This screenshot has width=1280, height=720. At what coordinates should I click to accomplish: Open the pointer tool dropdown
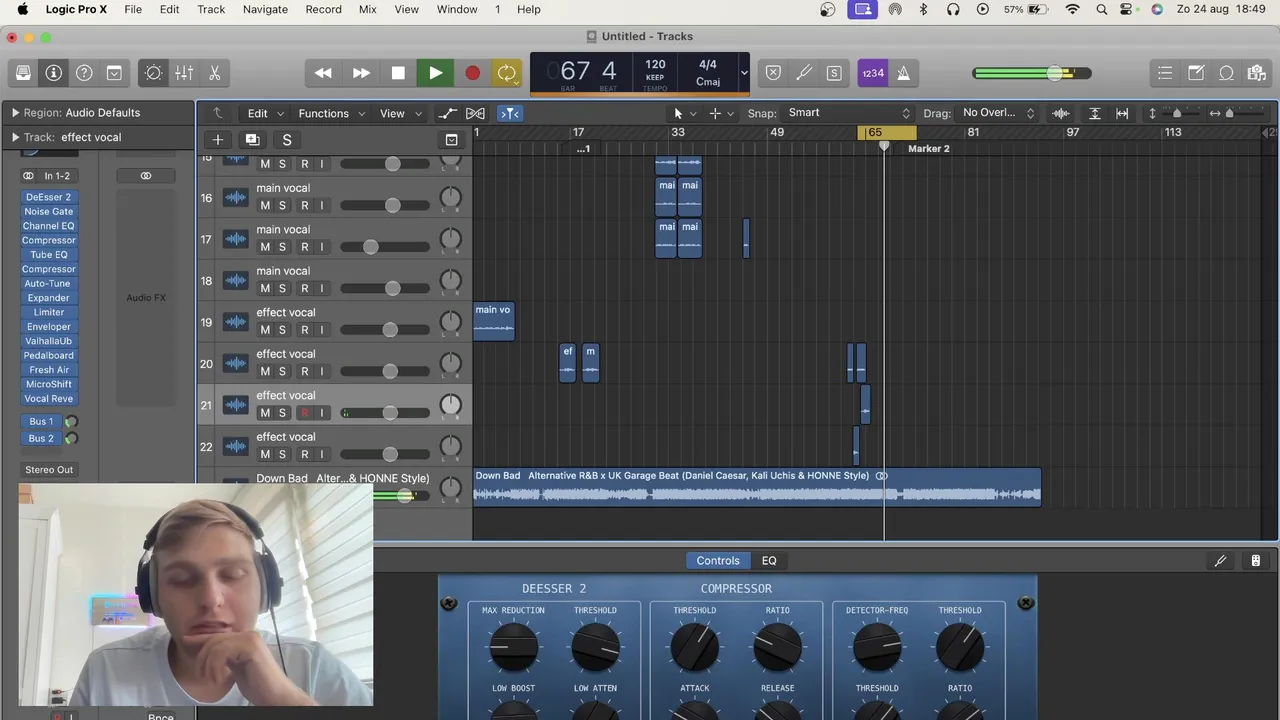684,113
